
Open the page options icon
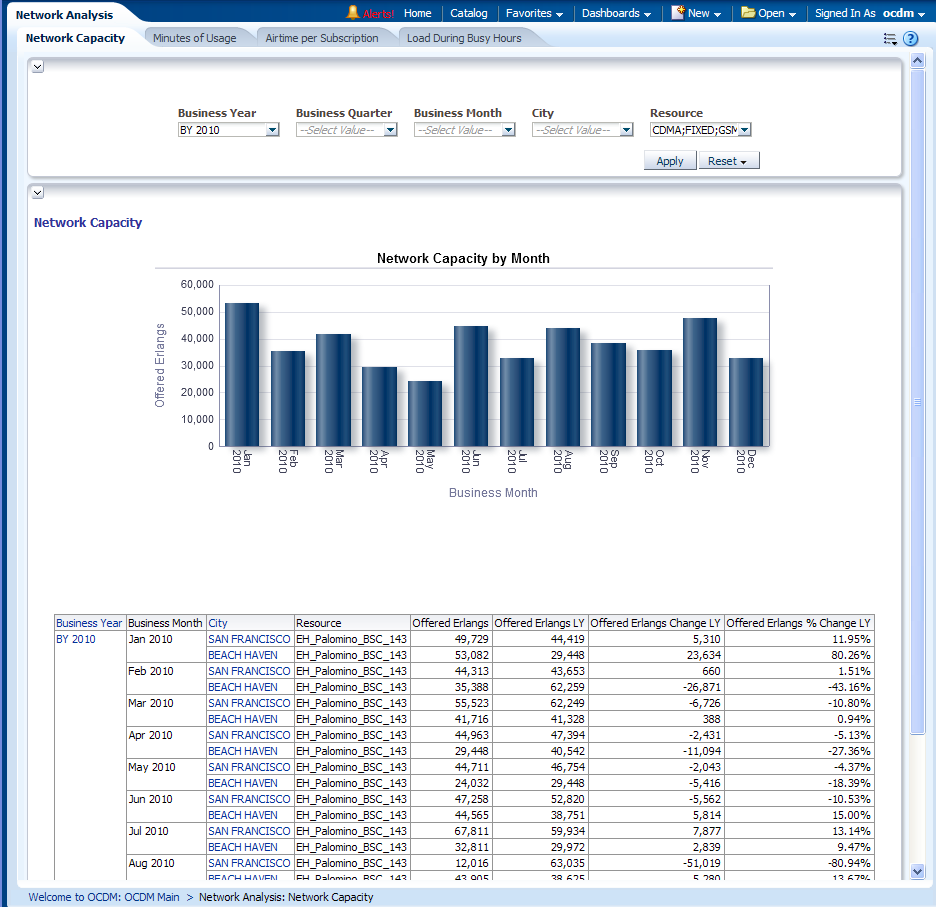(x=890, y=39)
